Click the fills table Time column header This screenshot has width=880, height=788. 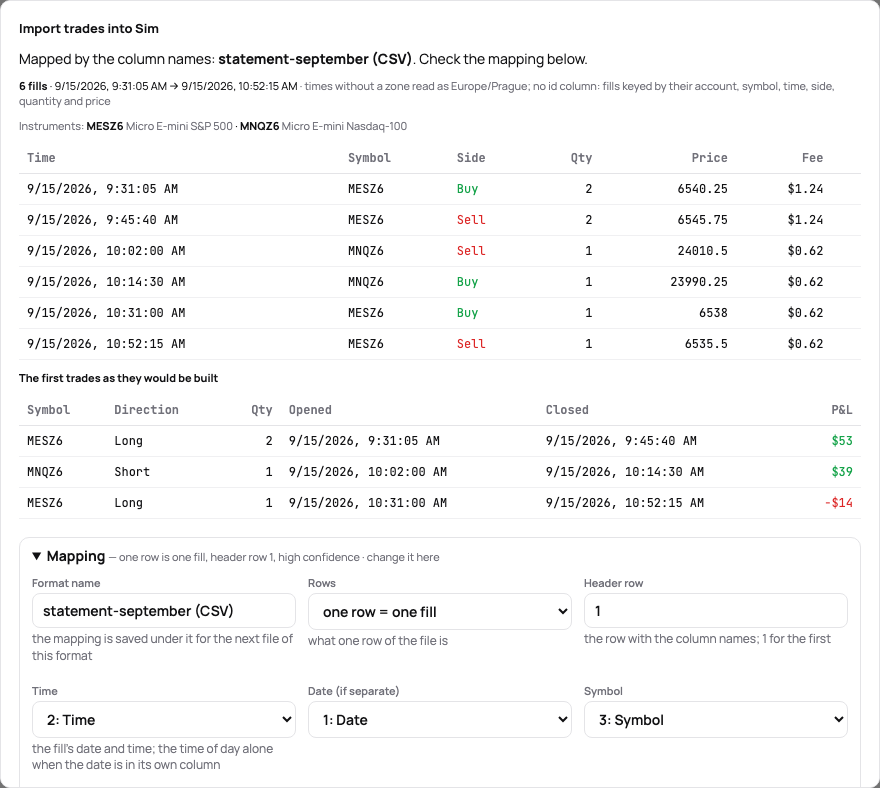click(x=41, y=158)
